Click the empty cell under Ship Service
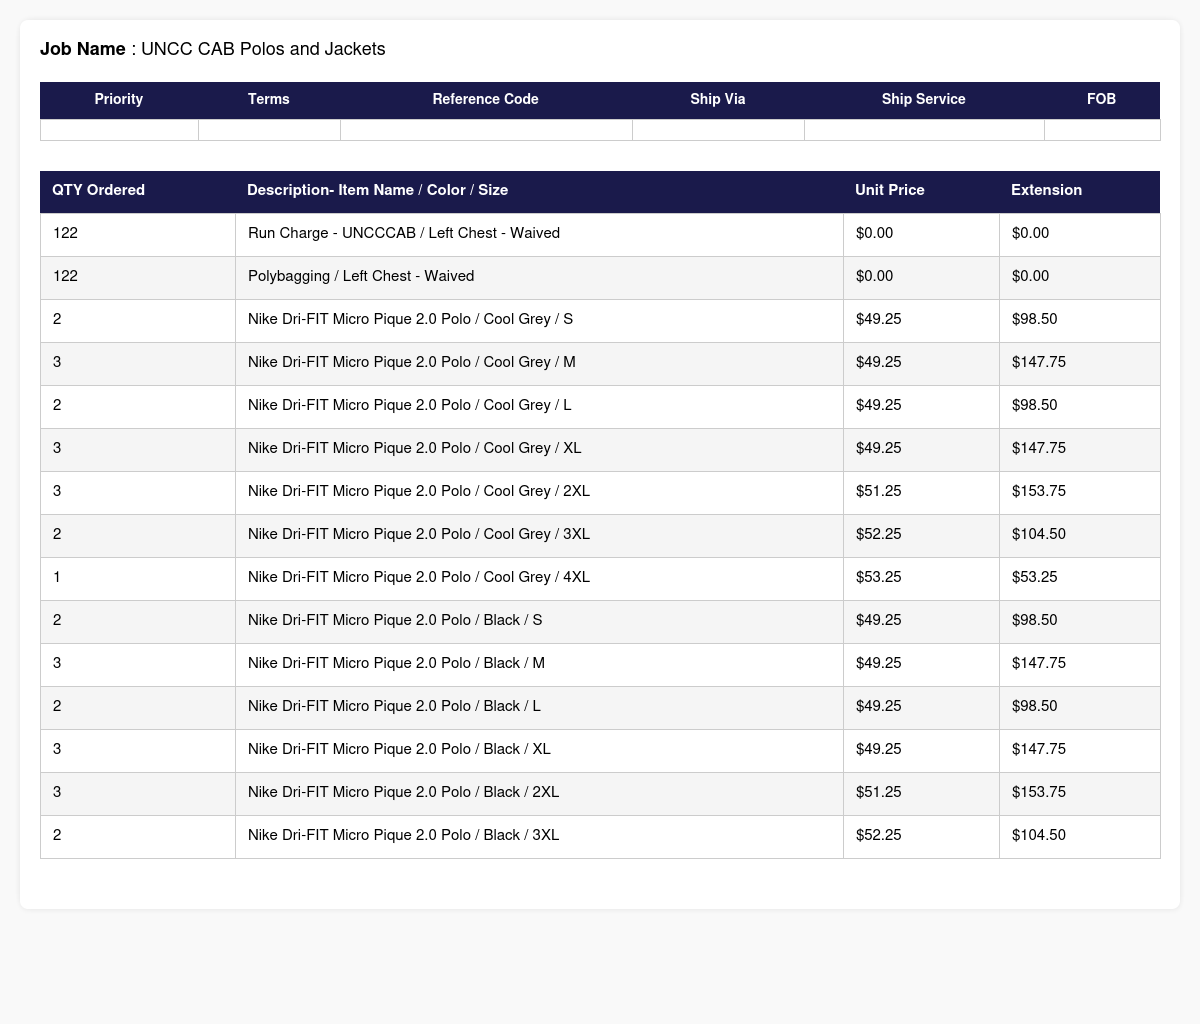The width and height of the screenshot is (1200, 1024). point(925,130)
